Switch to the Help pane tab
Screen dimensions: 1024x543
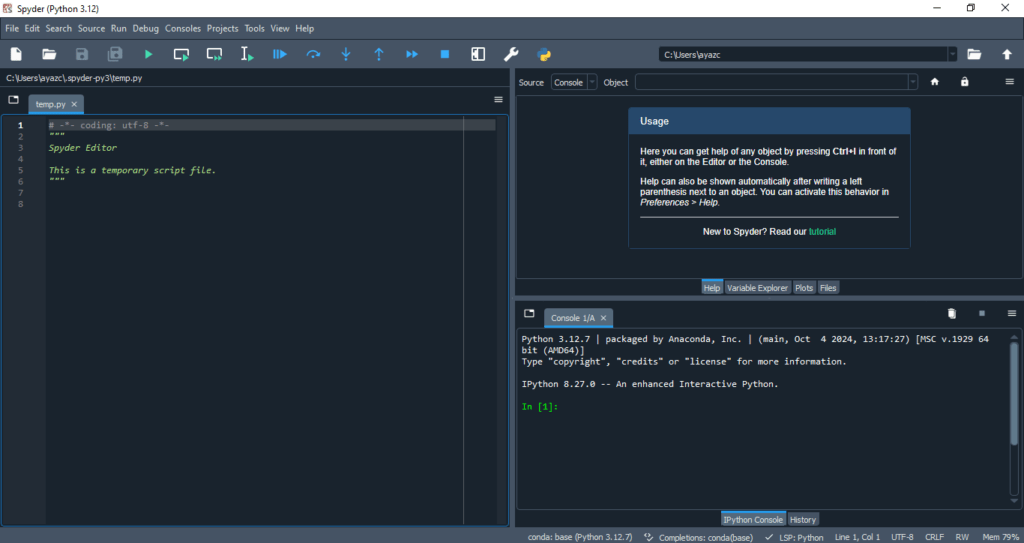[x=712, y=288]
